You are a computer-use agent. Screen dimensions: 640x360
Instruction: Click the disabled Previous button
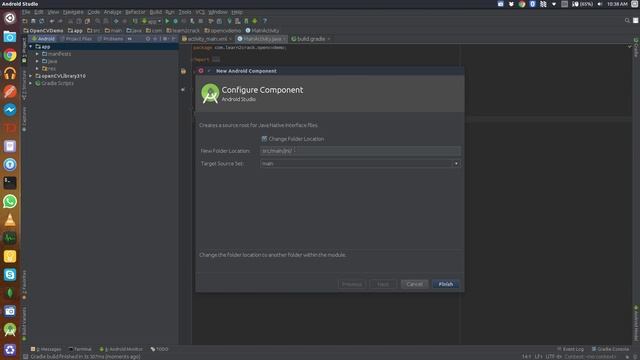[351, 284]
